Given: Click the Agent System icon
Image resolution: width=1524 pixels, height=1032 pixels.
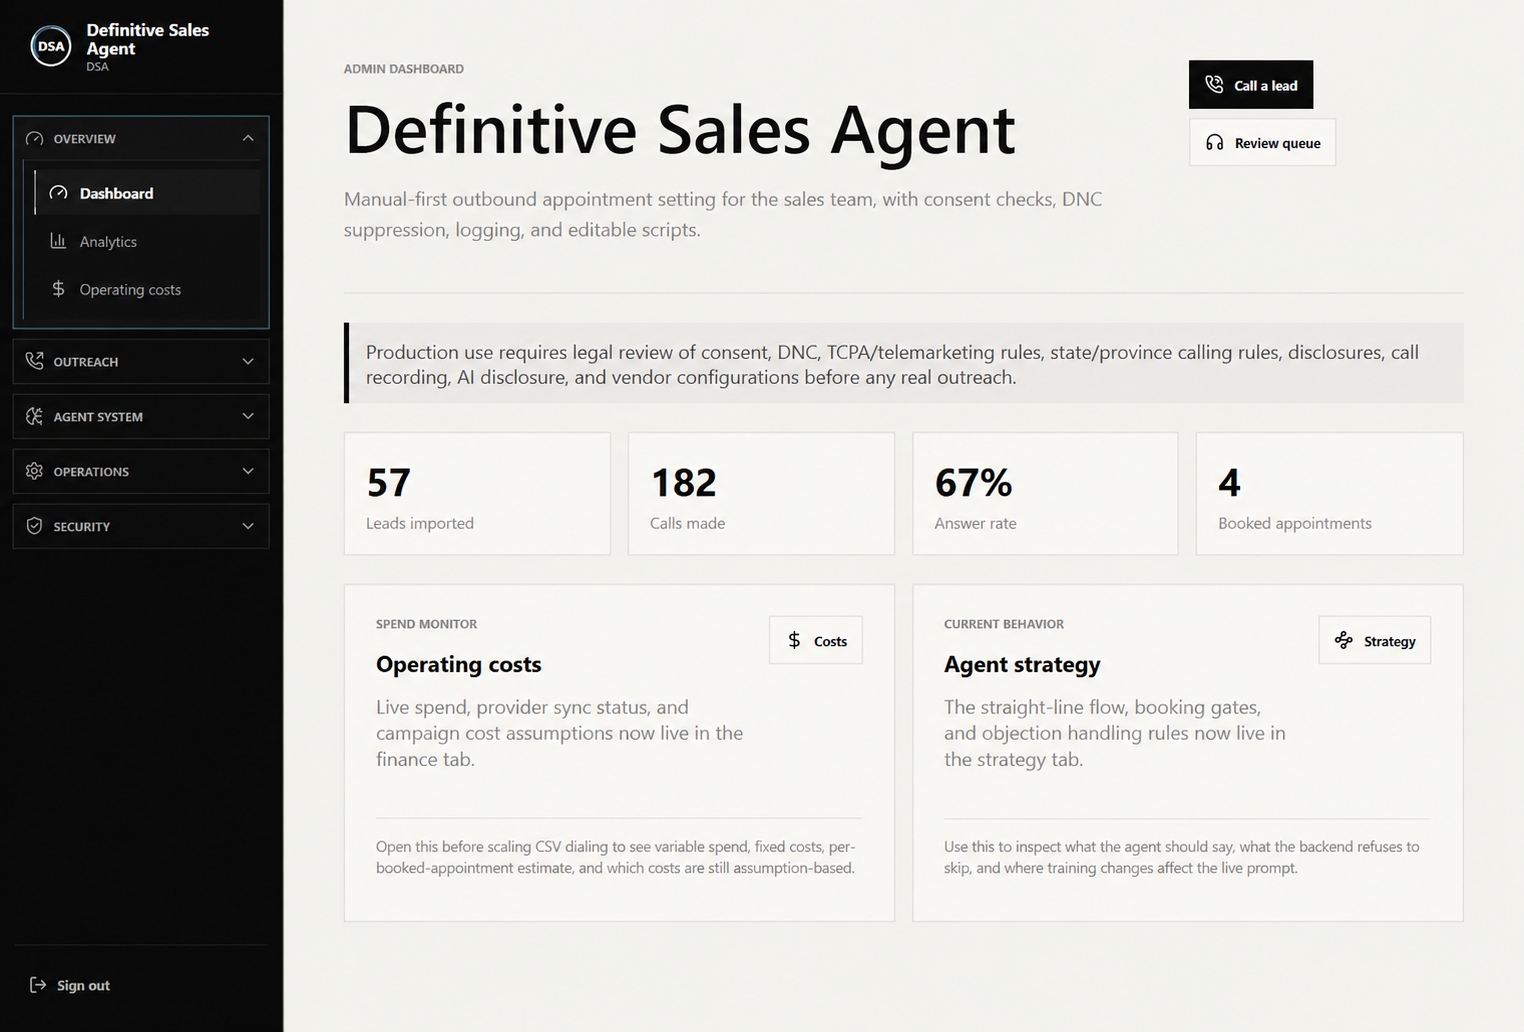Looking at the screenshot, I should pos(35,416).
